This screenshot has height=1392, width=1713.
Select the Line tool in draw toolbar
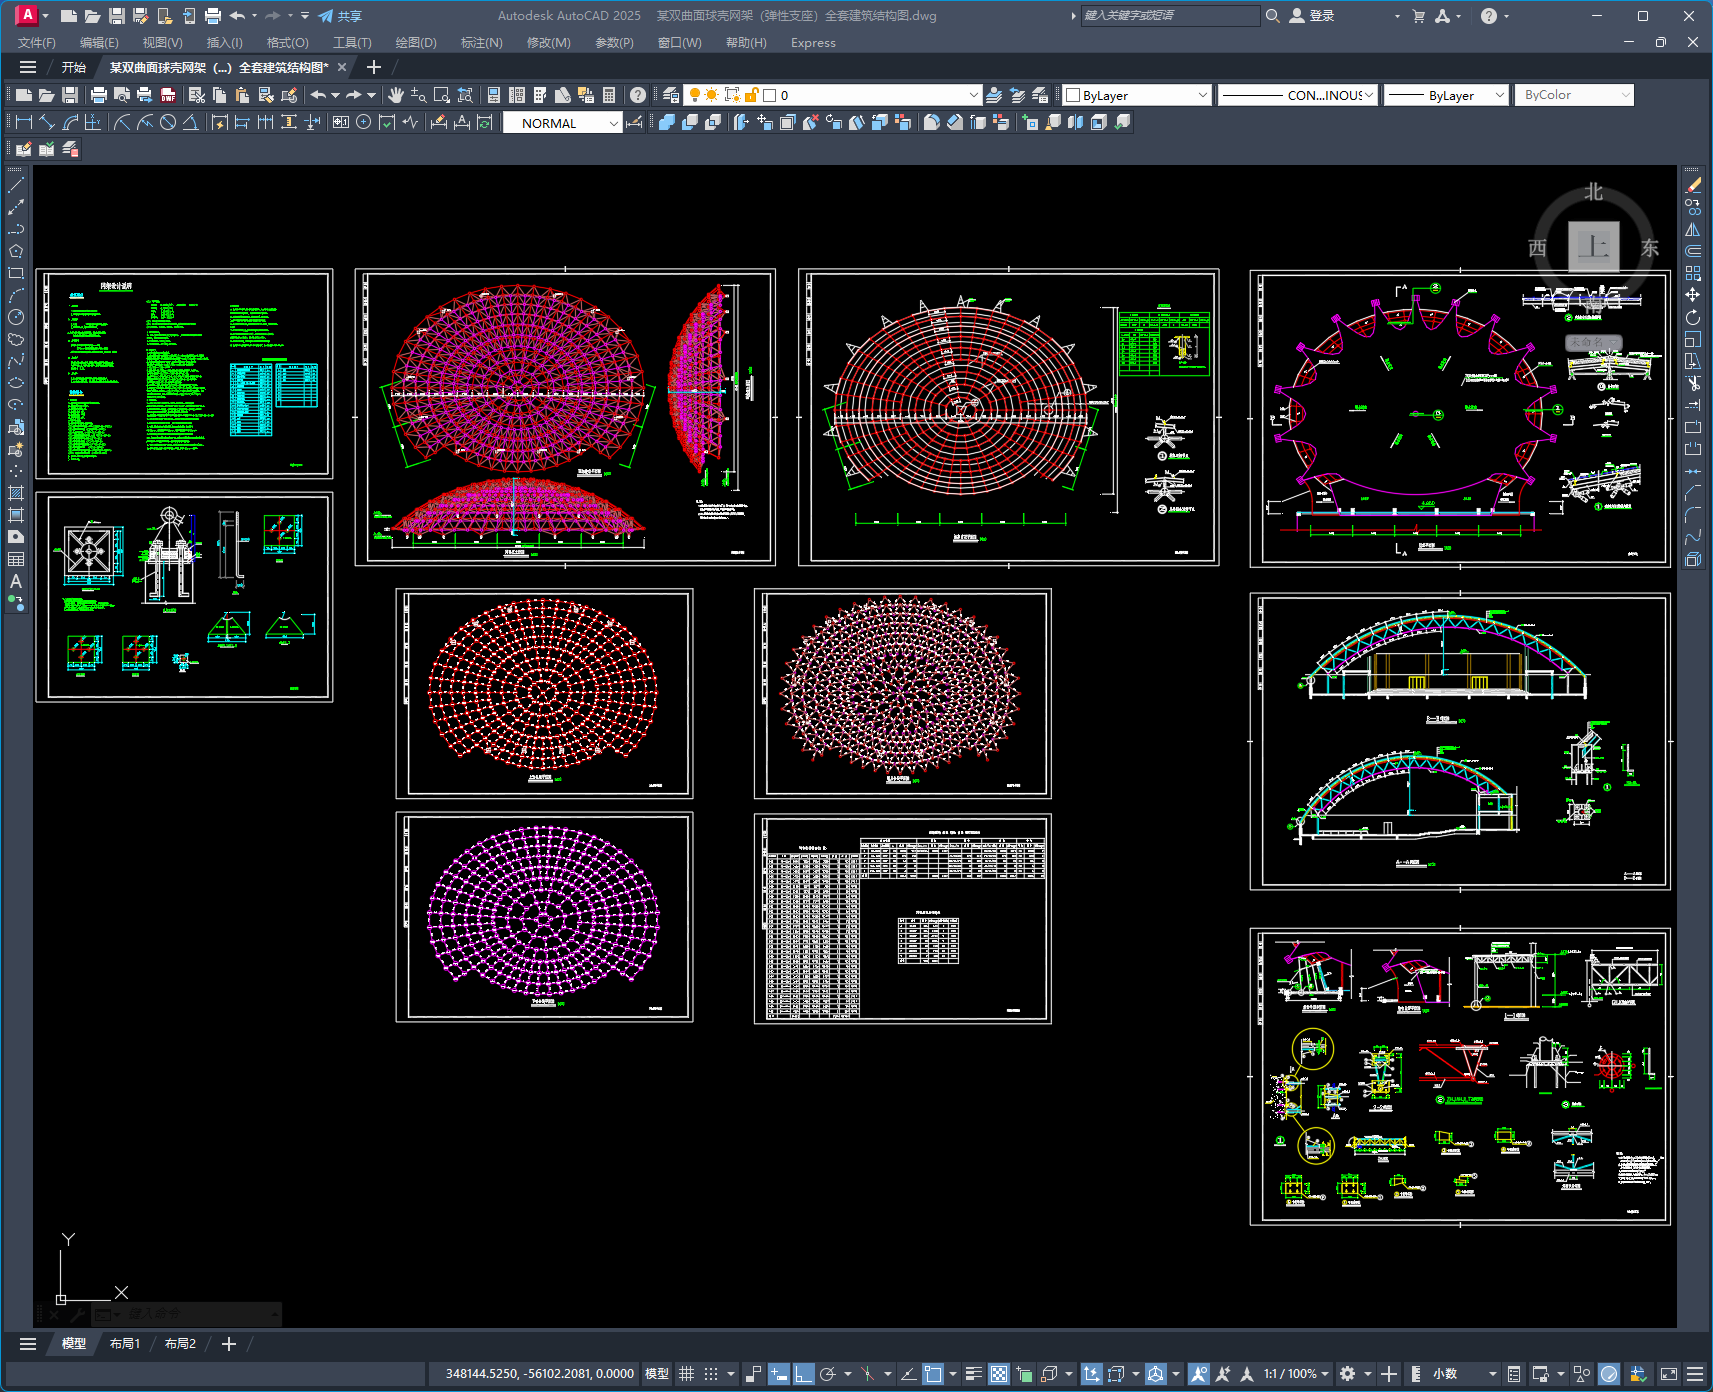tap(16, 185)
